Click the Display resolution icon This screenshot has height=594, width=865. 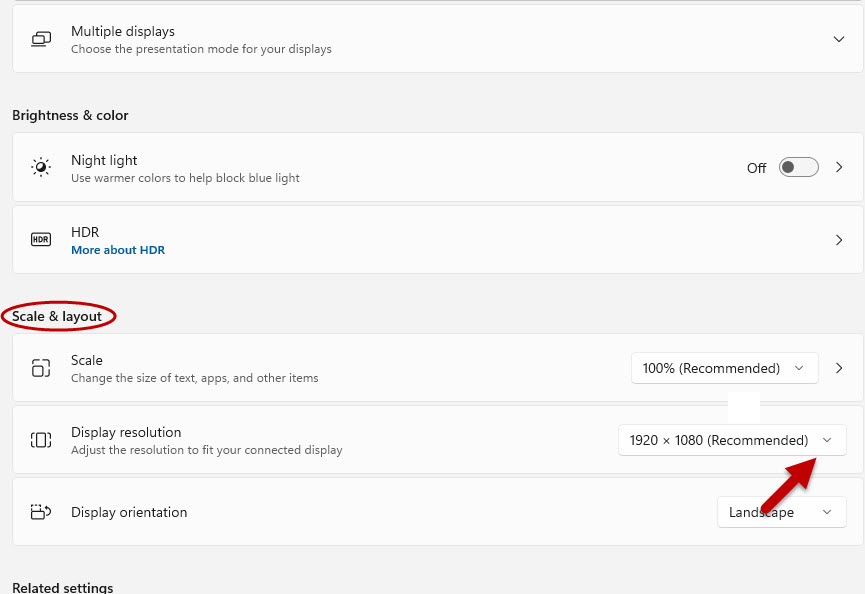[41, 440]
